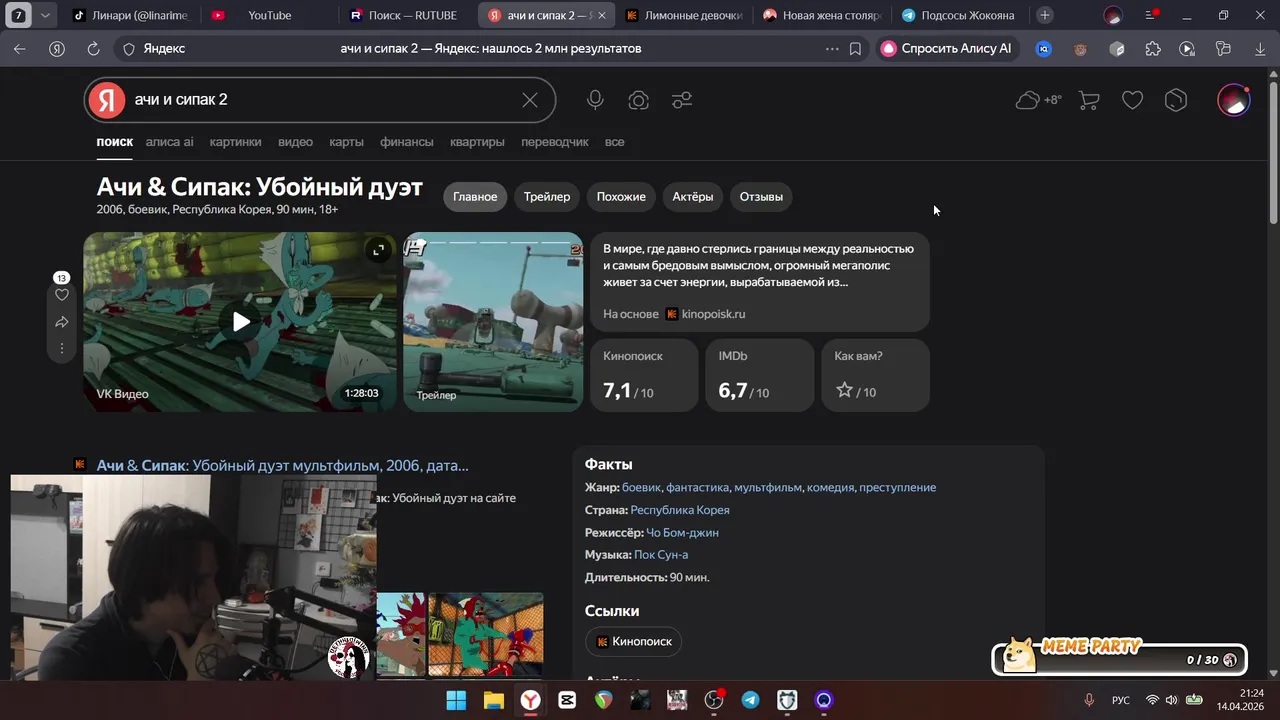This screenshot has height=720, width=1280.
Task: Open Telegram from the taskbar
Action: click(x=751, y=700)
